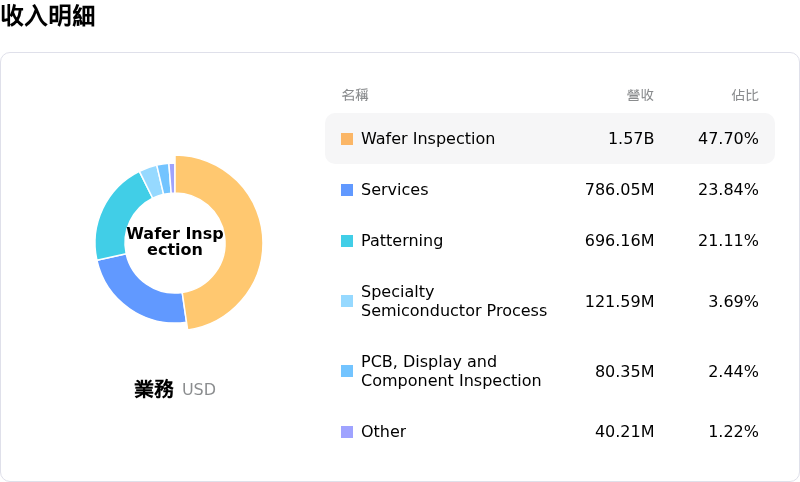Click the blue Services legend swatch
The image size is (800, 482).
(x=347, y=190)
